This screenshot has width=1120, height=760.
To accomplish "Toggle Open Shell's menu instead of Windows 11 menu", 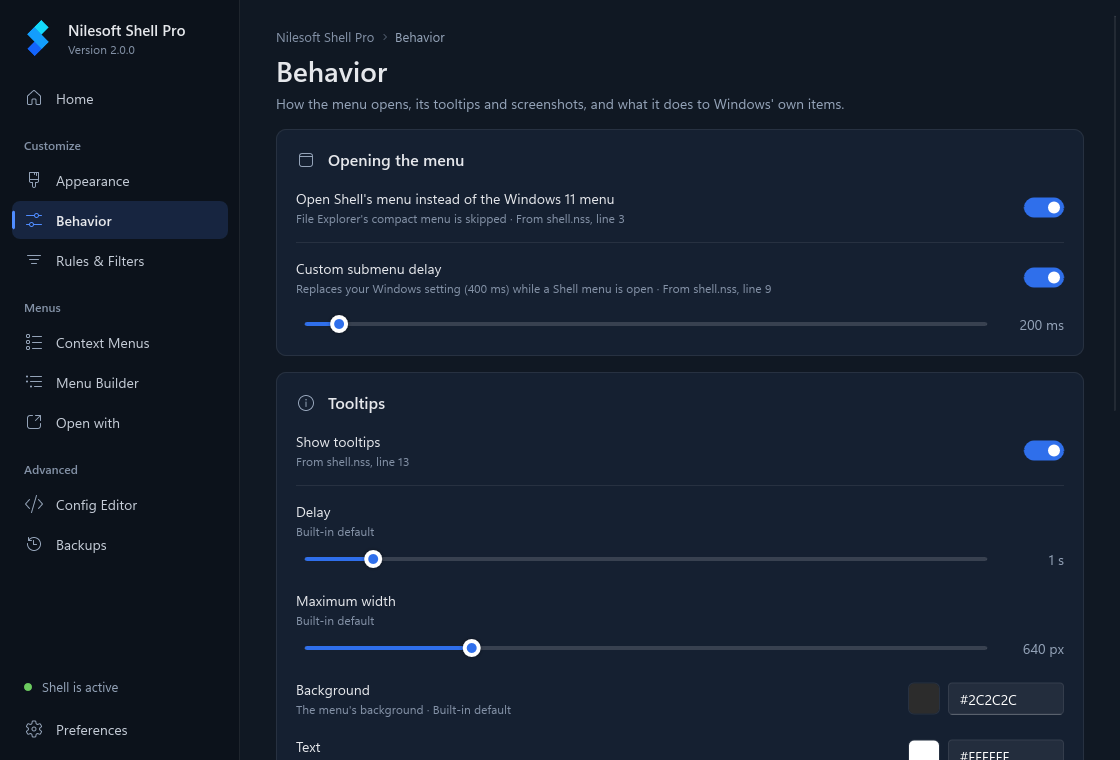I will [1044, 208].
